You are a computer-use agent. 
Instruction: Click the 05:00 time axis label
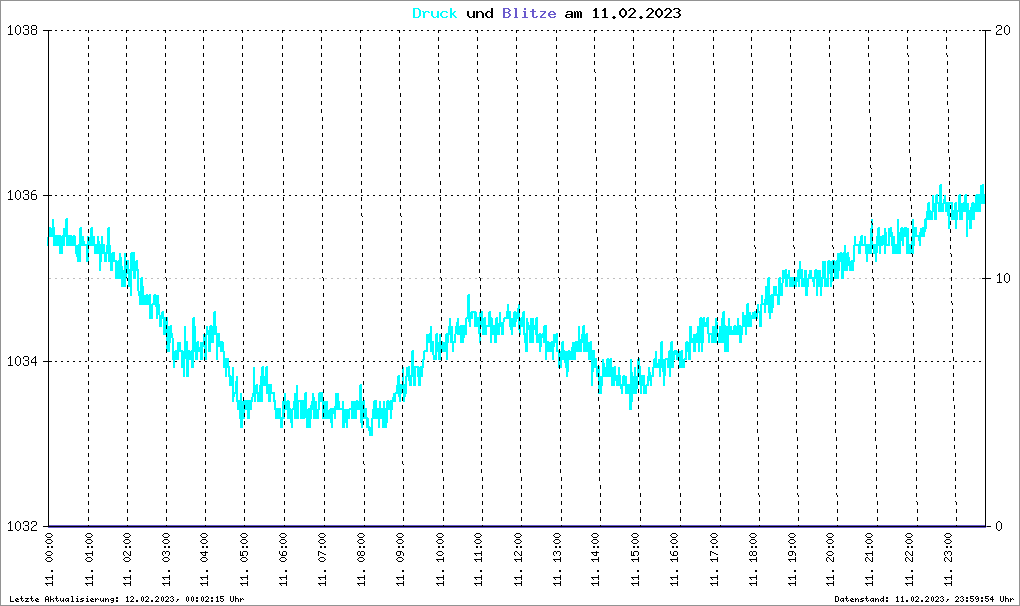pos(244,559)
